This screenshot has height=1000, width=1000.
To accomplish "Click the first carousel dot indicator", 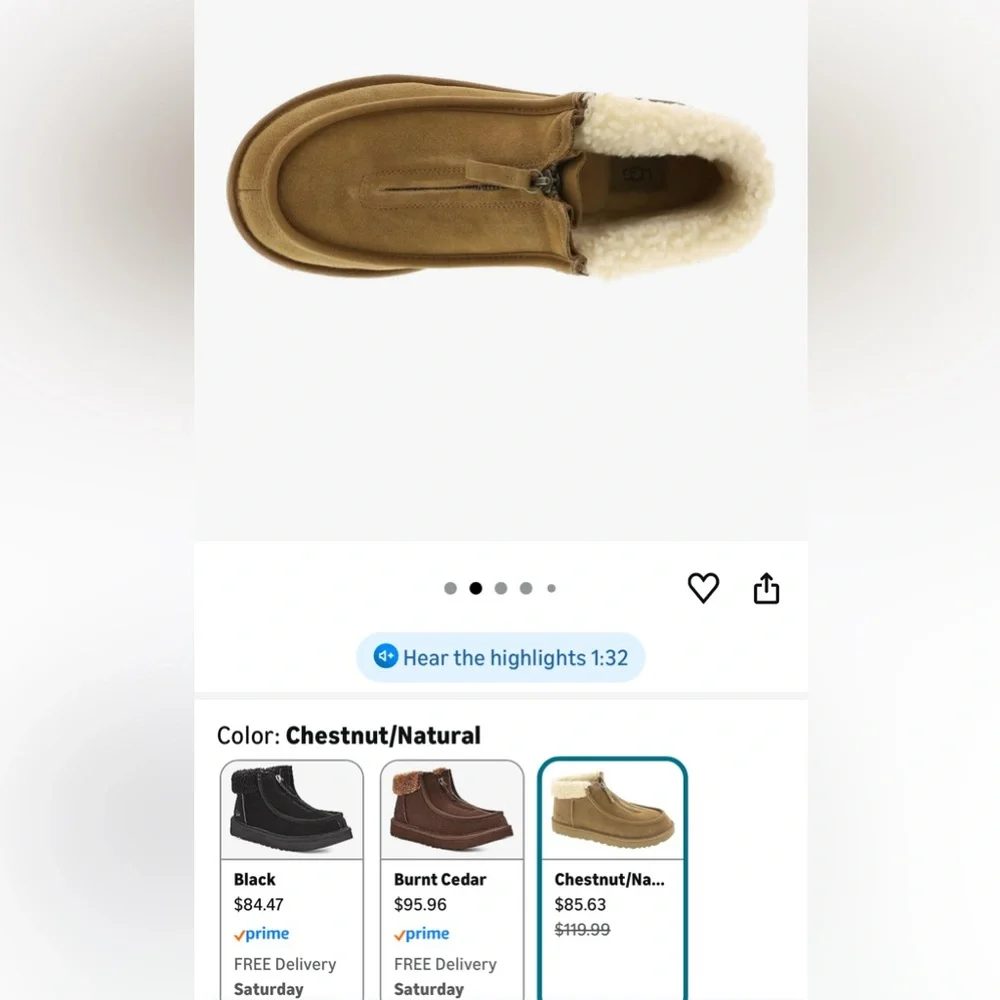I will coord(450,588).
